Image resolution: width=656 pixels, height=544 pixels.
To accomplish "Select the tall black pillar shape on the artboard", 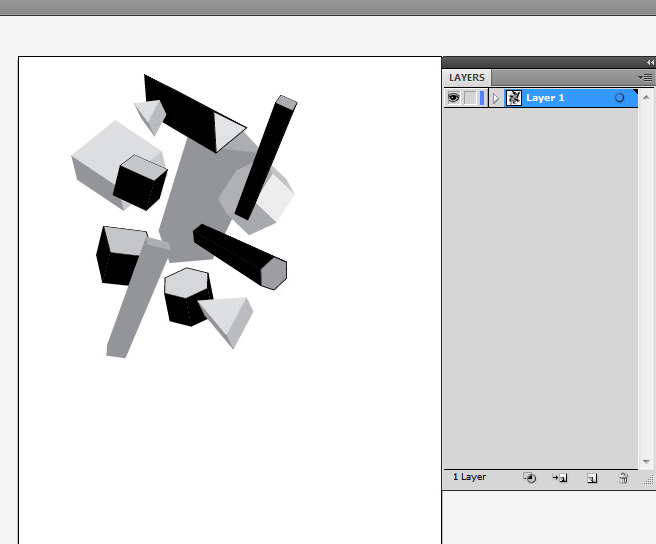I will tap(264, 160).
